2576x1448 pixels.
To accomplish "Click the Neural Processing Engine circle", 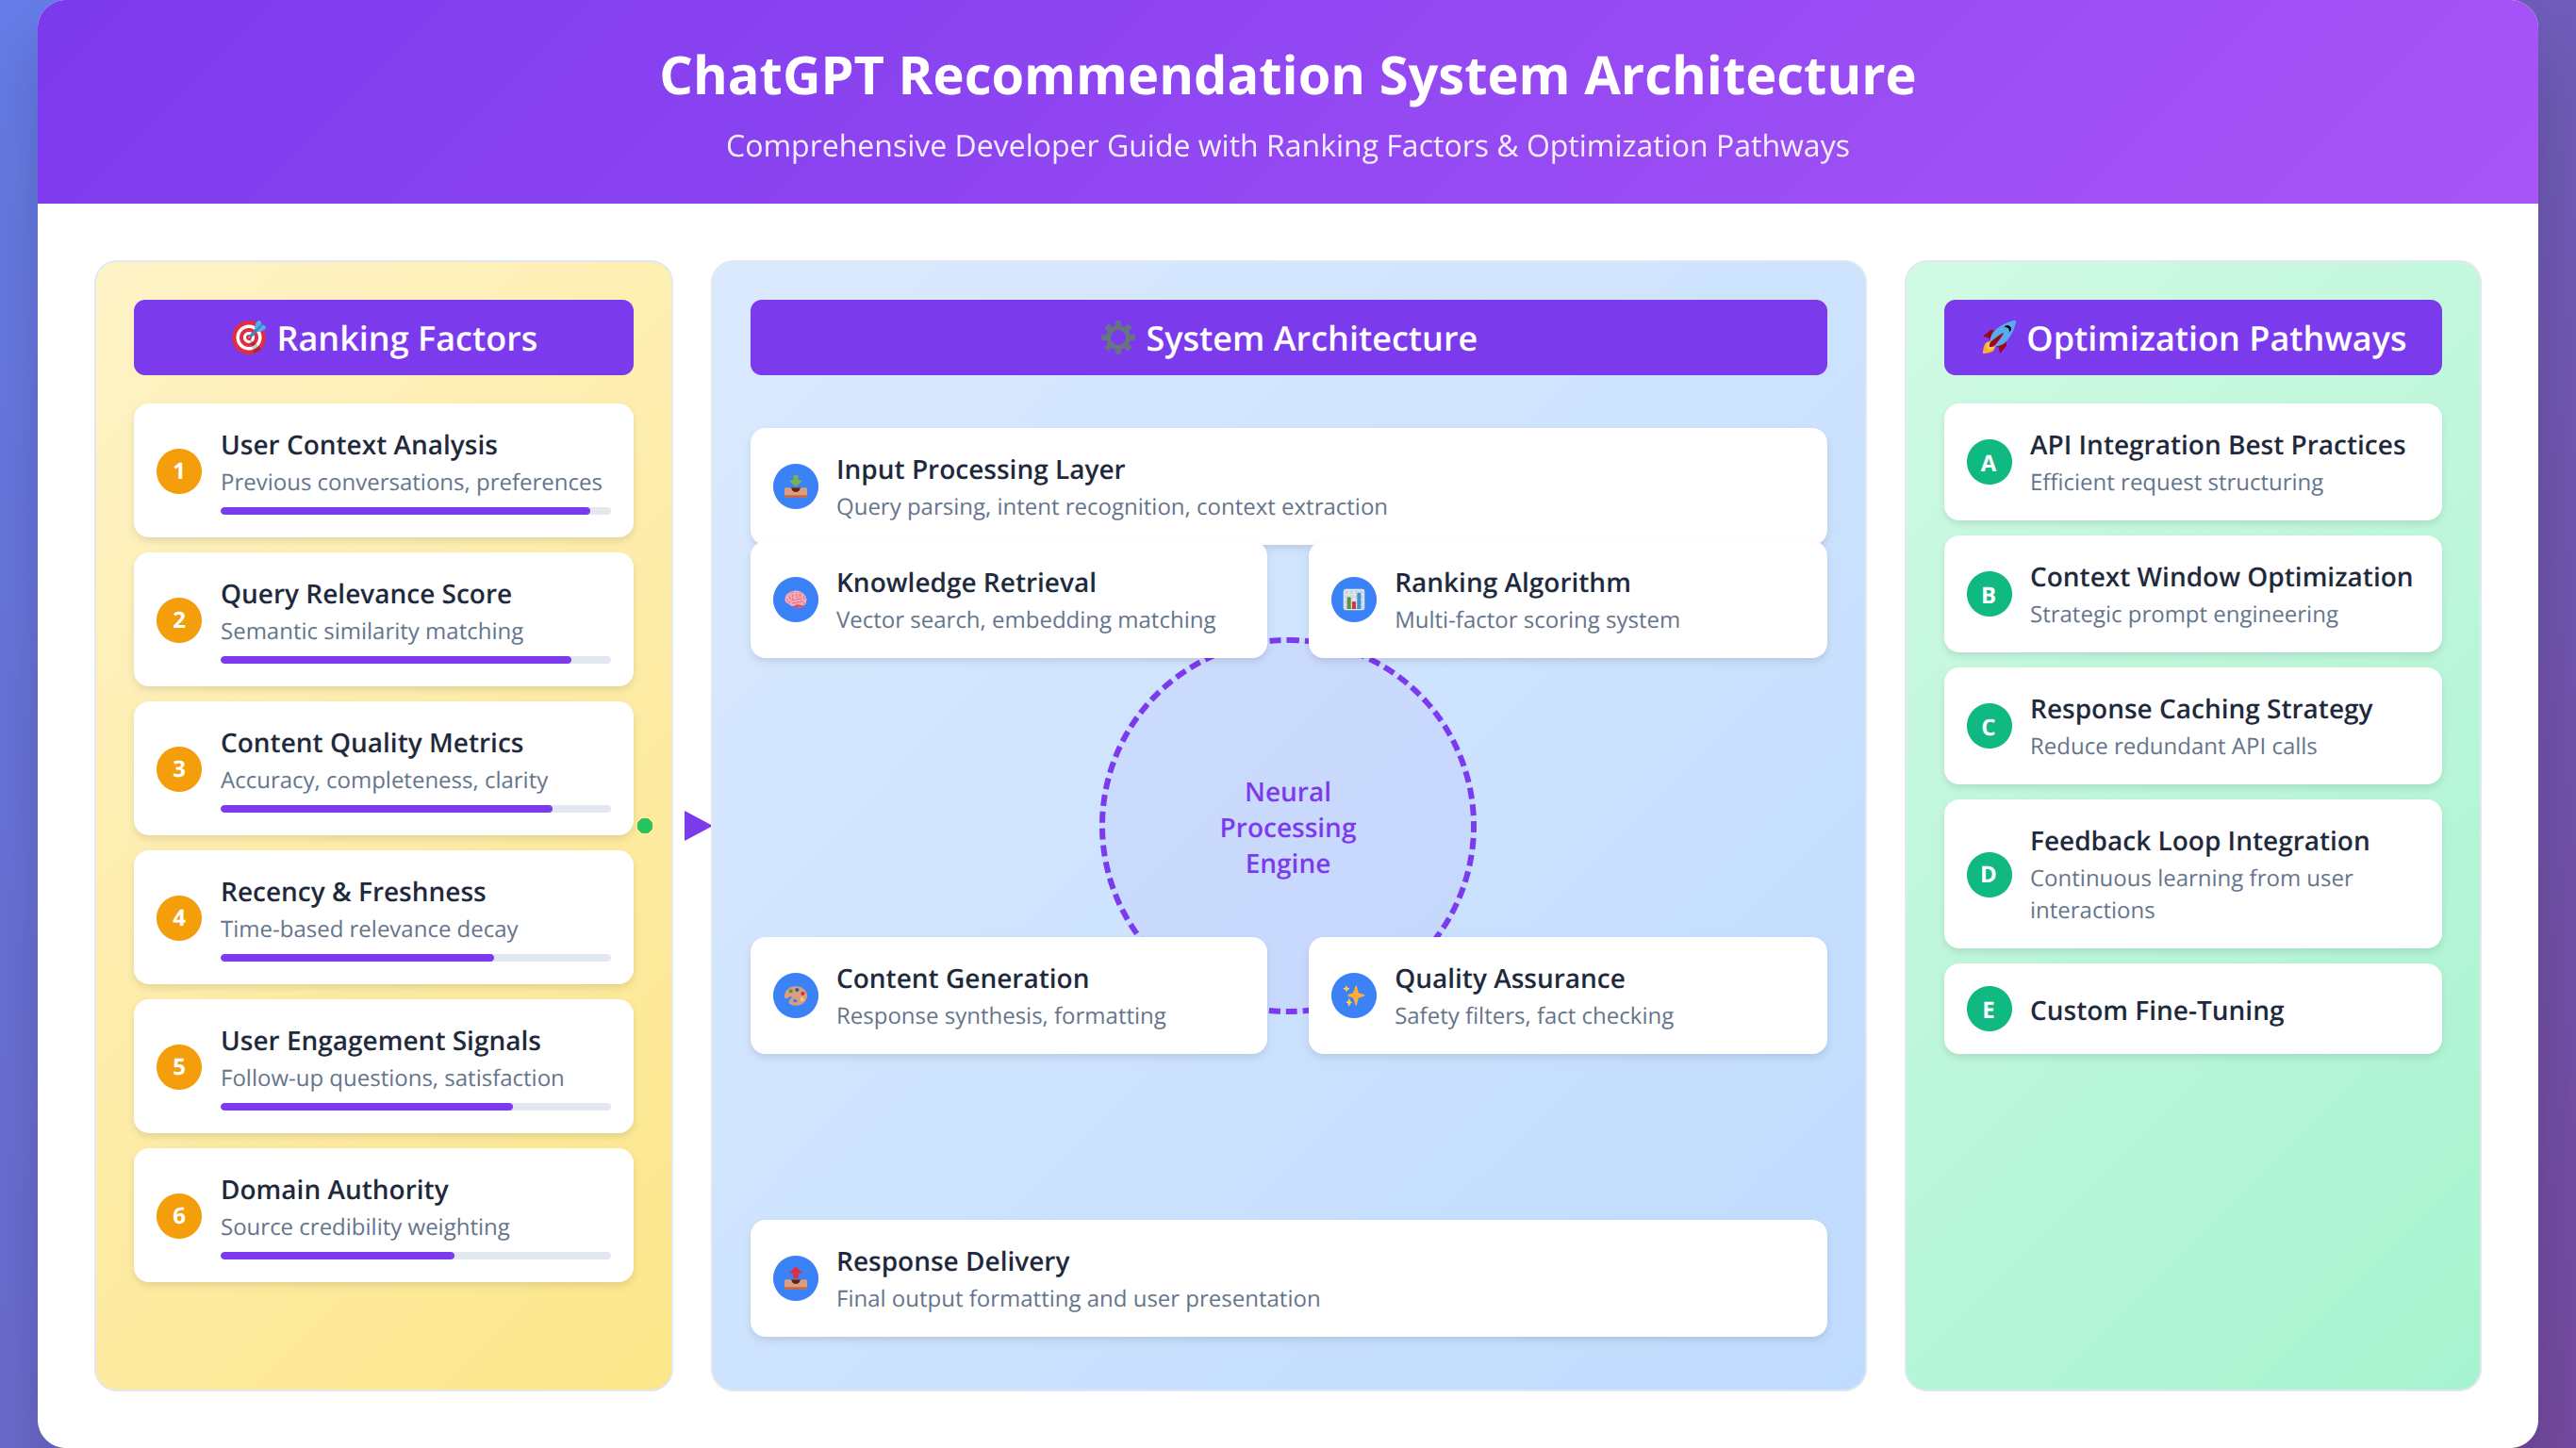I will pyautogui.click(x=1288, y=827).
